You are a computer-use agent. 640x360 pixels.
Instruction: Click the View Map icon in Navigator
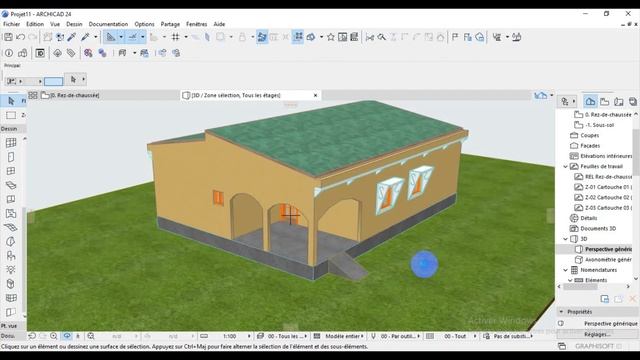[x=604, y=101]
